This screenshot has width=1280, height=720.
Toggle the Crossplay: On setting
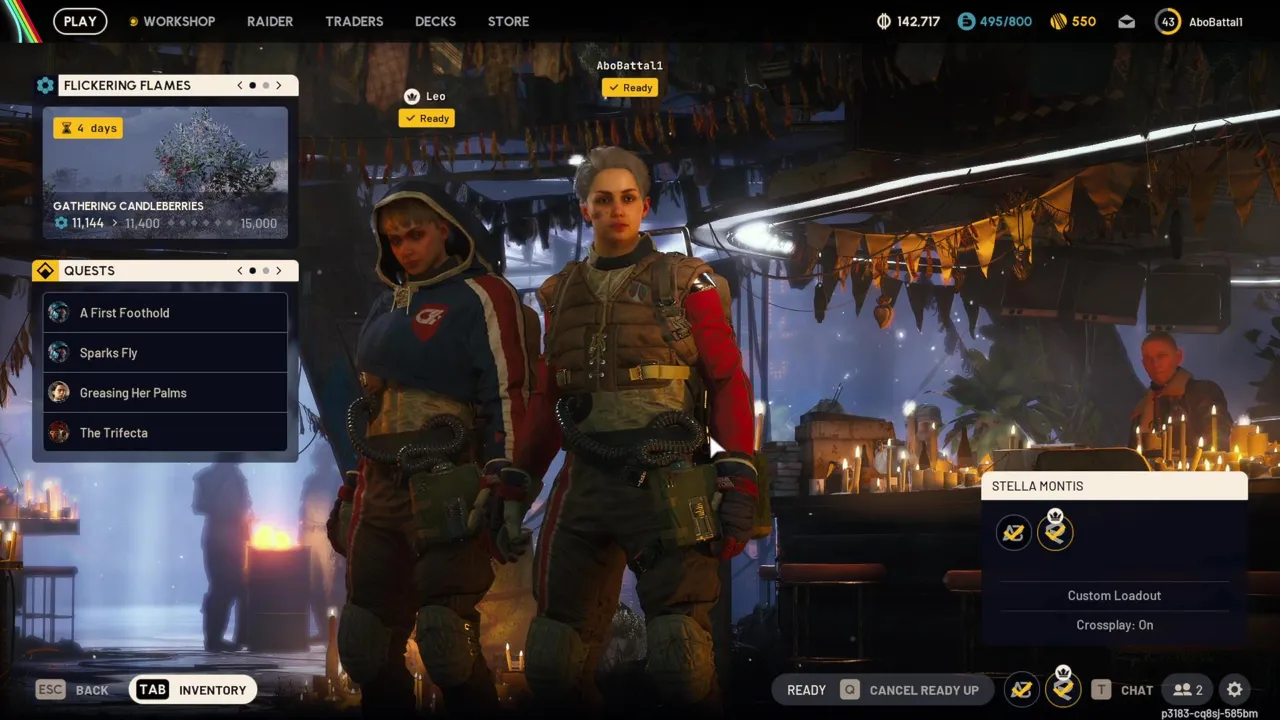pos(1114,625)
